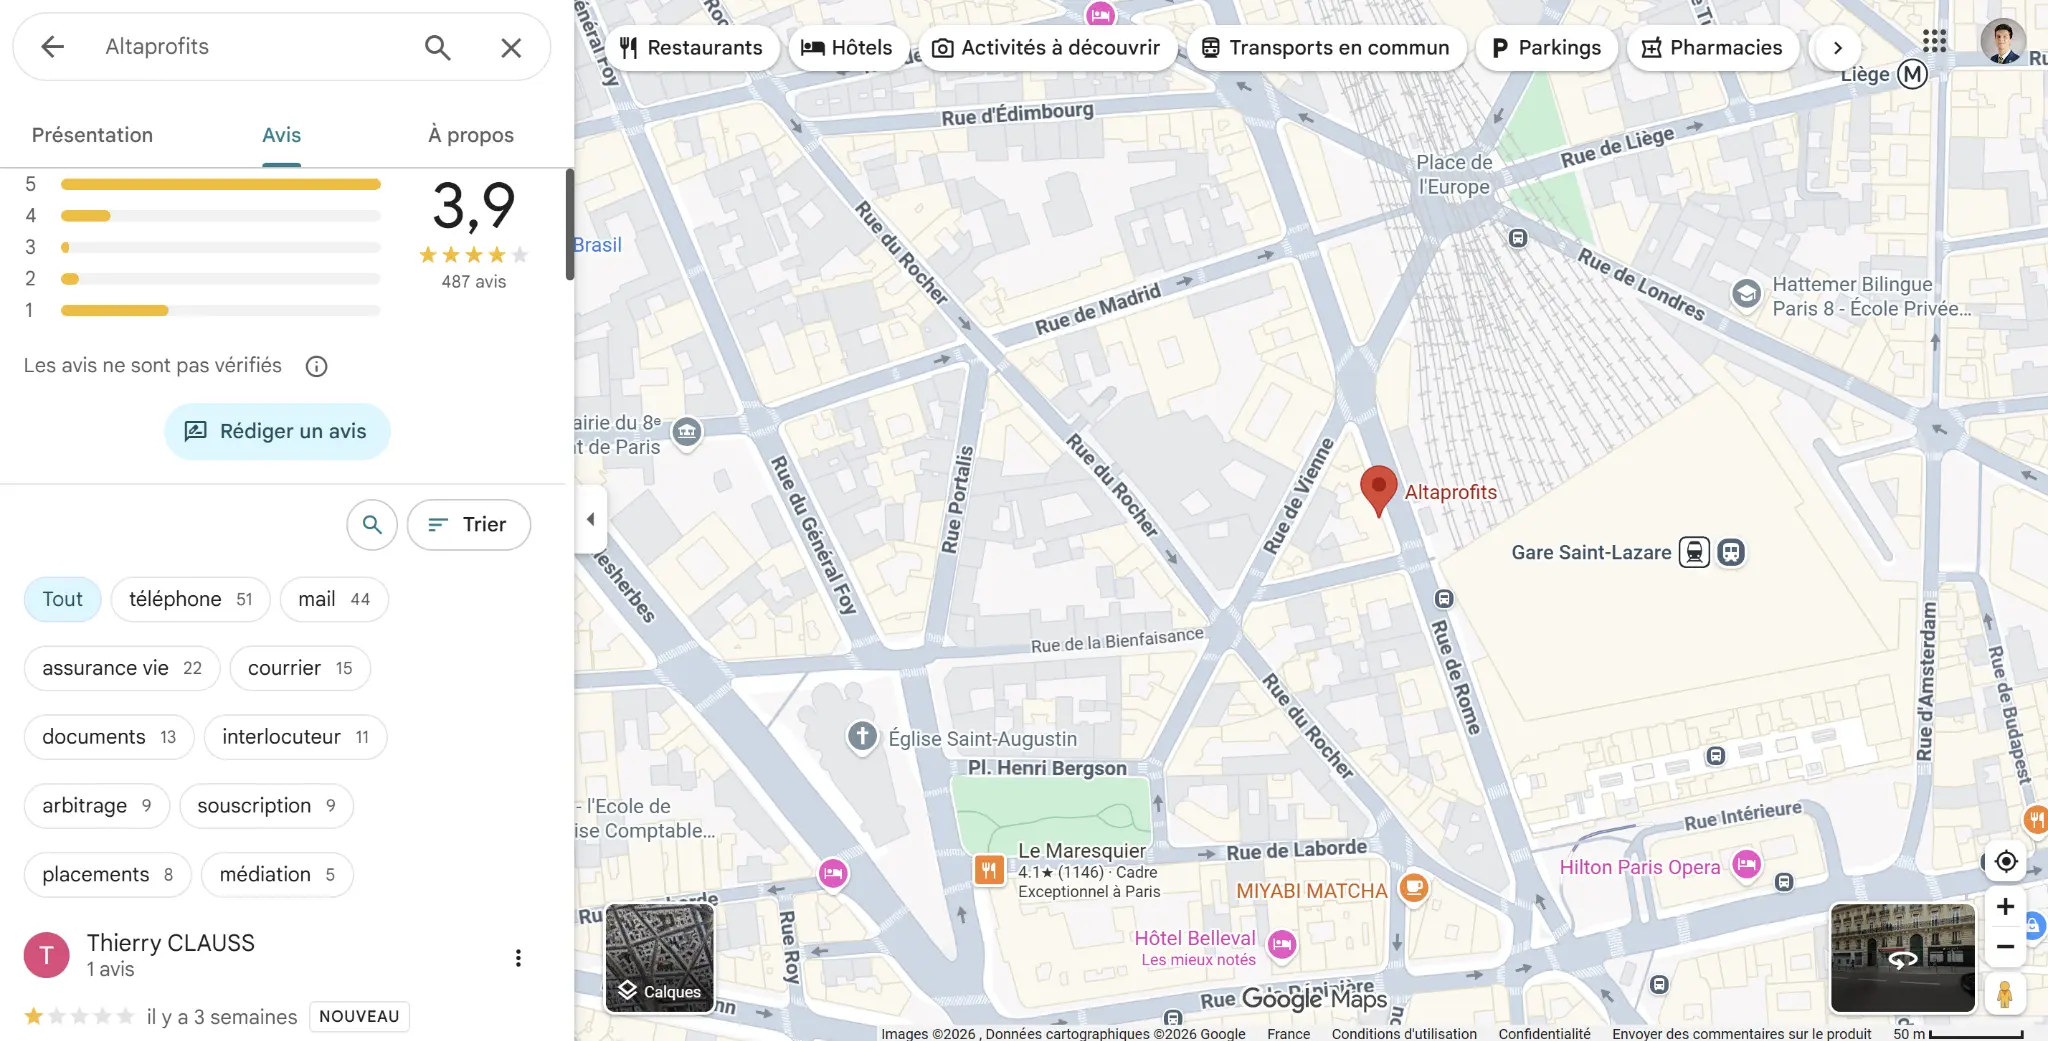Show Activités à découvrir nearby
This screenshot has width=2048, height=1041.
tap(1048, 48)
